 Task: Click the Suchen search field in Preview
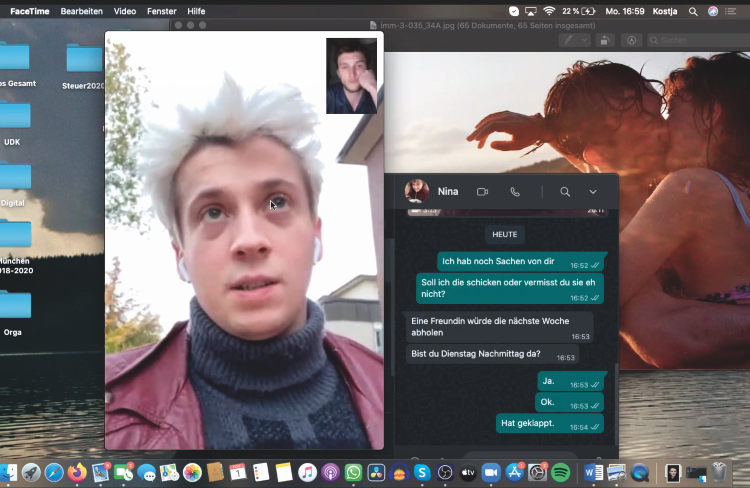698,41
